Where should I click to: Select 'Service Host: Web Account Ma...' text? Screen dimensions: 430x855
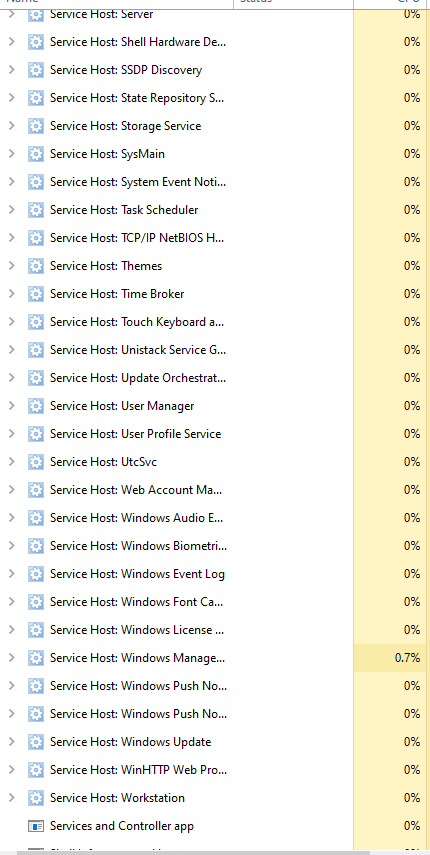[136, 490]
